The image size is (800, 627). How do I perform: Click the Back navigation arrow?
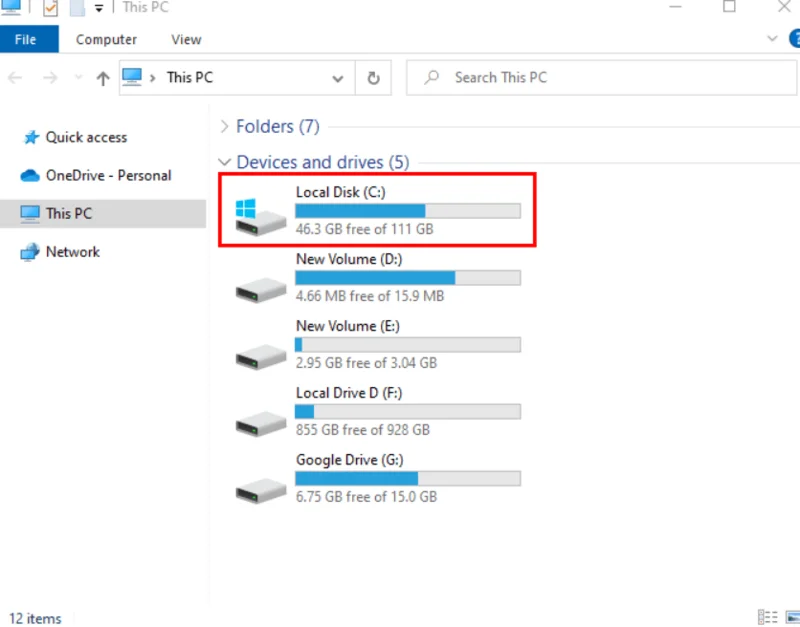click(x=15, y=78)
